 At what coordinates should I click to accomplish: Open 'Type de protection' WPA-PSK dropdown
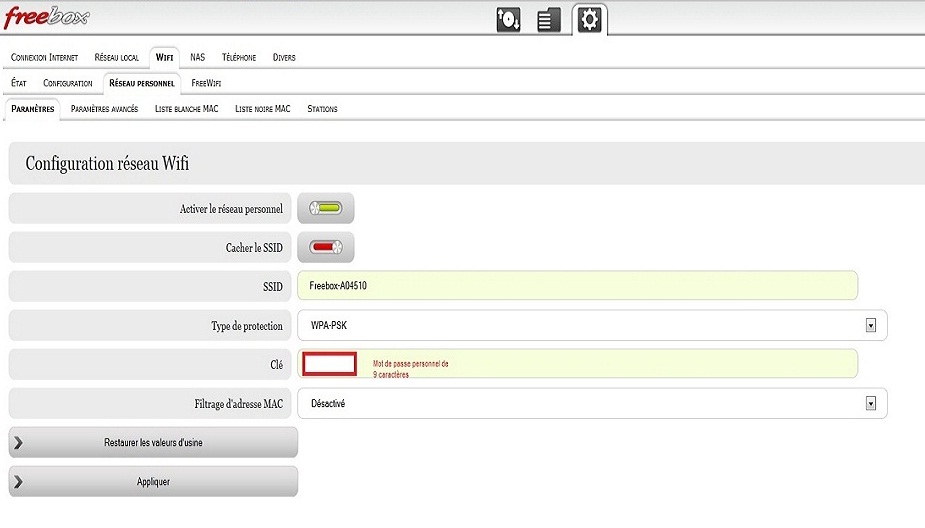point(592,325)
